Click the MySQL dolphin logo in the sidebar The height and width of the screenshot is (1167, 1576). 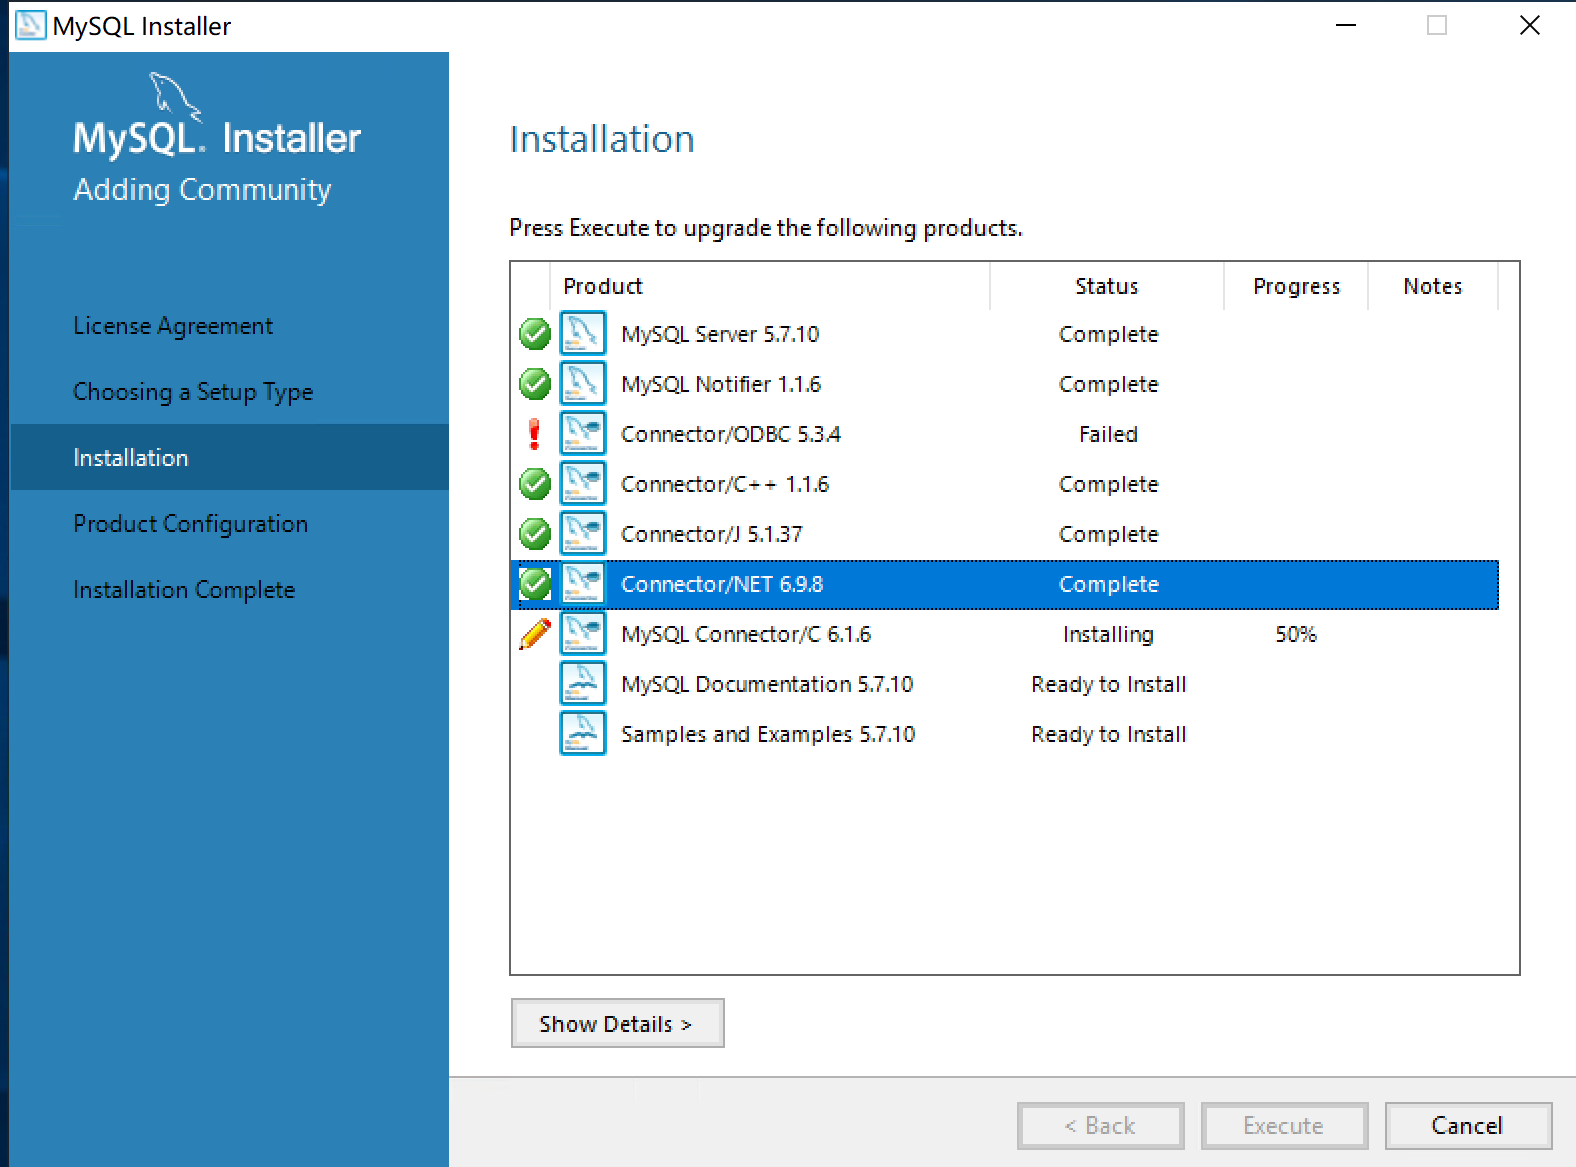click(x=175, y=97)
